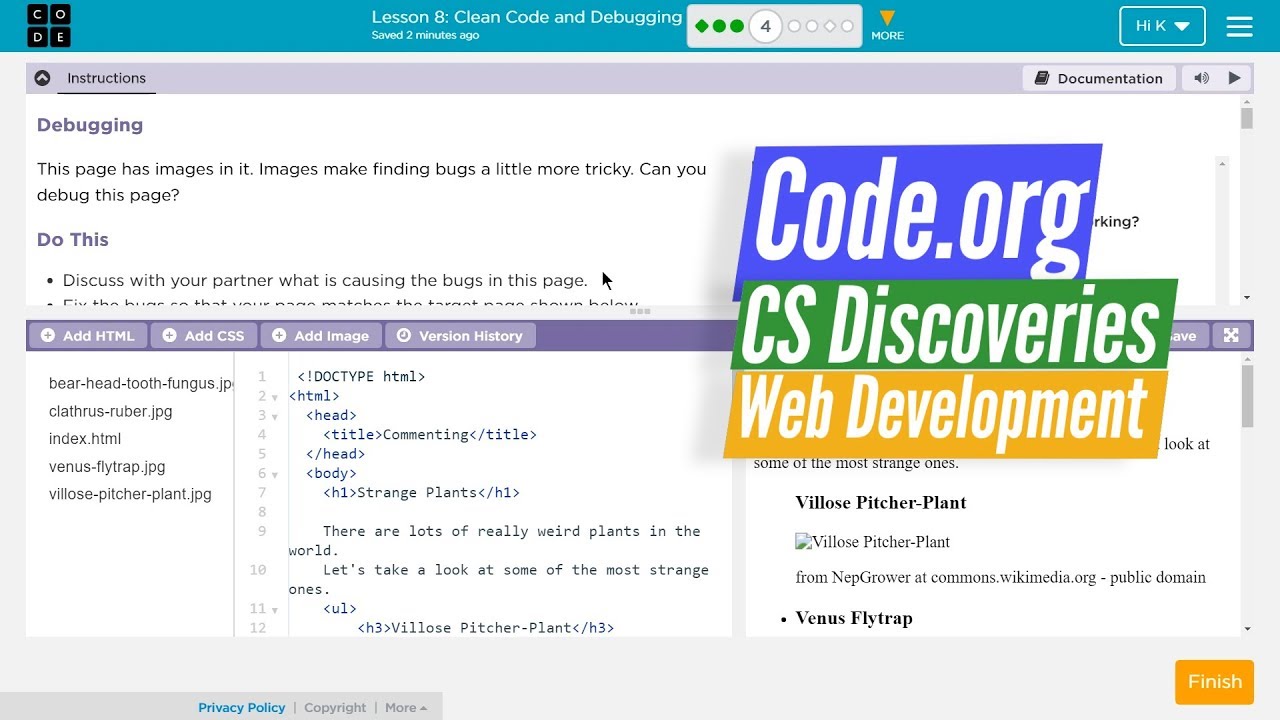
Task: Click the Add HTML button
Action: tap(88, 336)
